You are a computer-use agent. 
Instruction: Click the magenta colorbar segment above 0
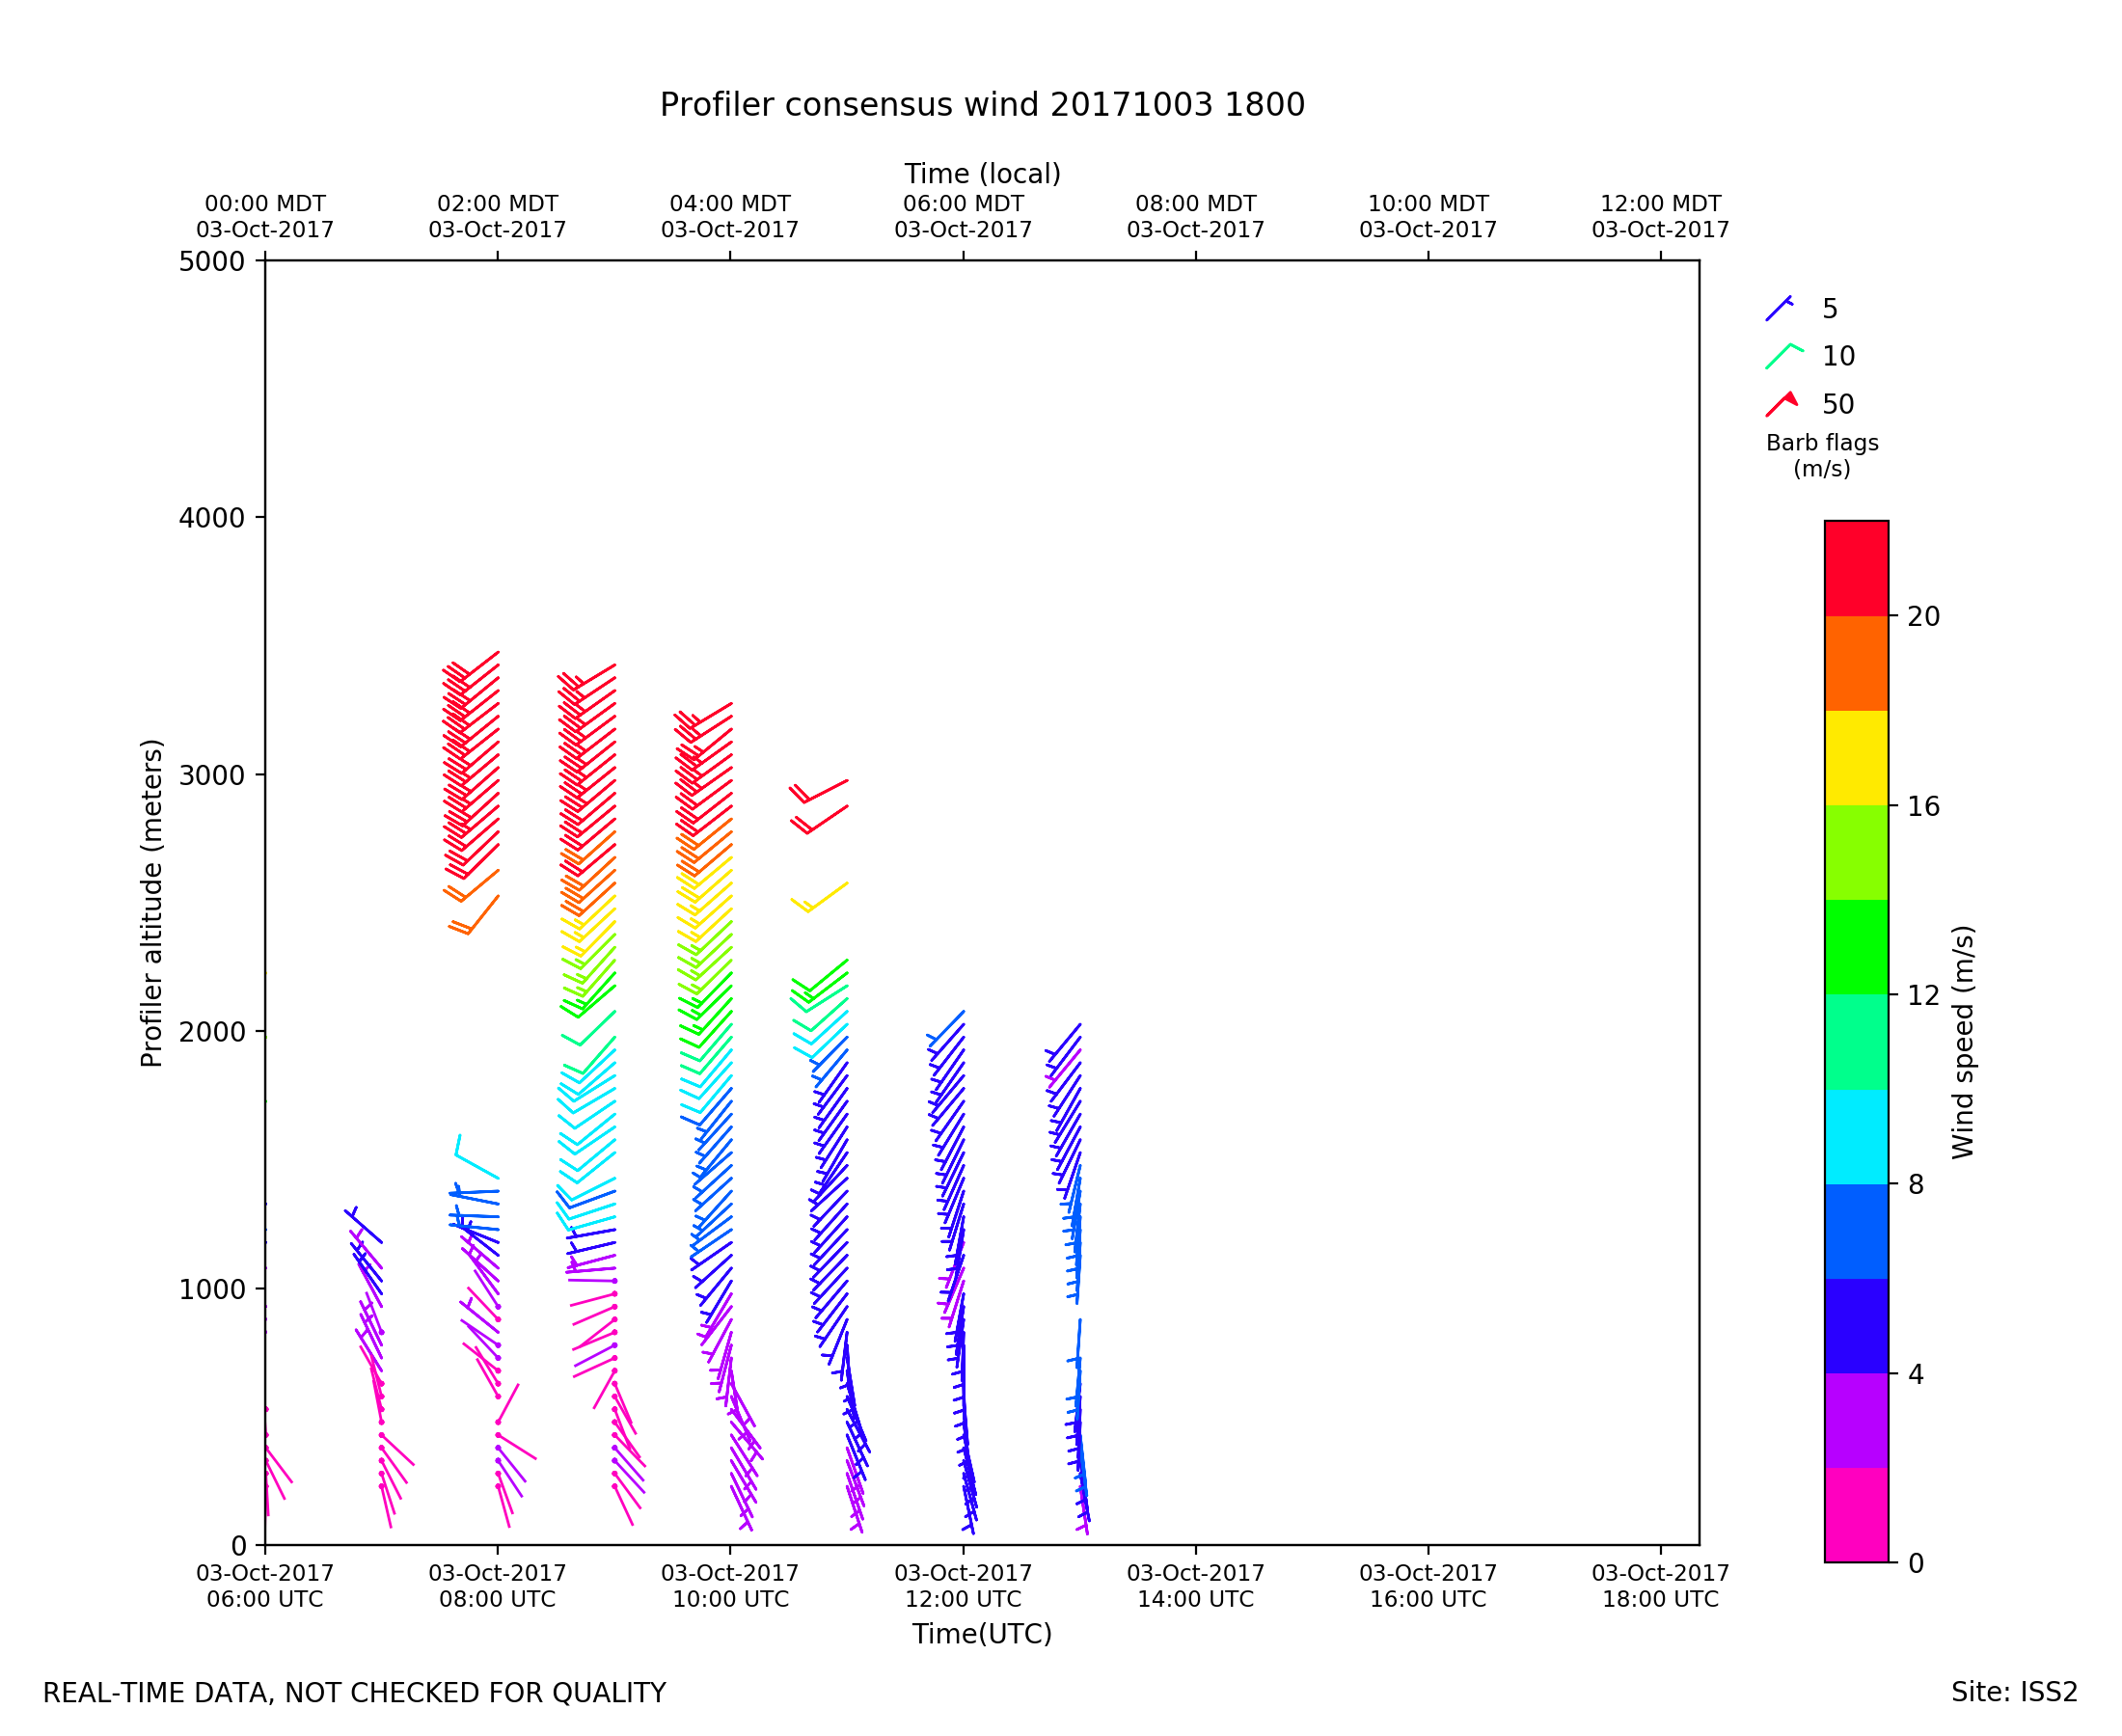1856,1515
